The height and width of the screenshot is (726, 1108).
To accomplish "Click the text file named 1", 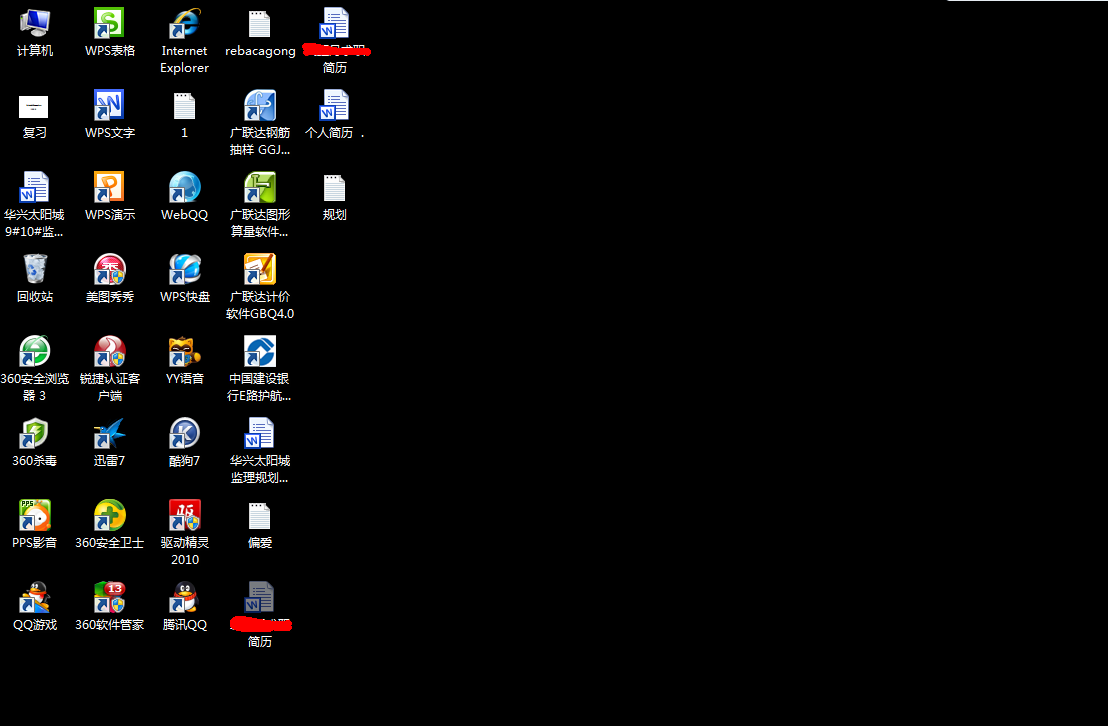I will click(x=184, y=105).
